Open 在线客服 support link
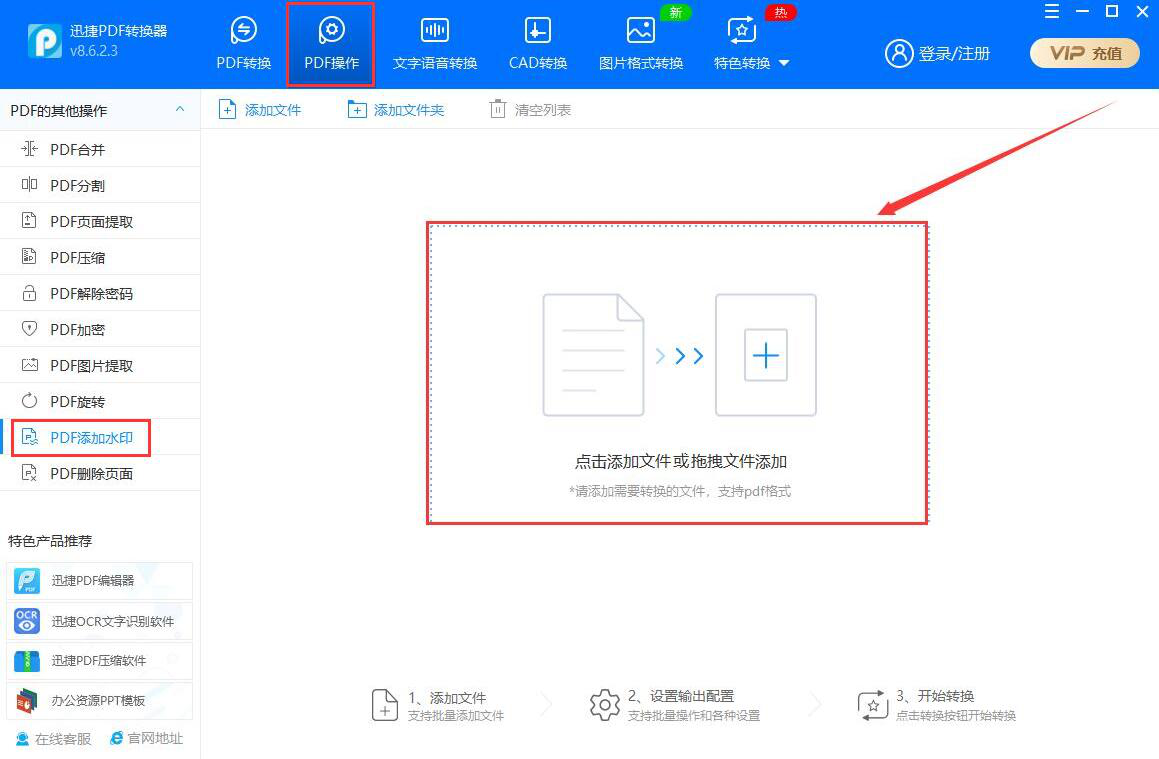 53,739
